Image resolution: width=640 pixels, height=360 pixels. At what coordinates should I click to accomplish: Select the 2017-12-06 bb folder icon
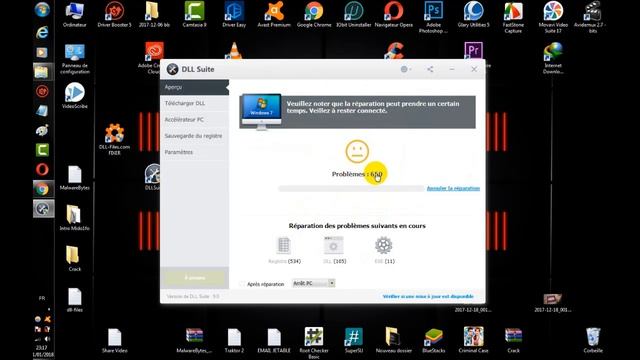154,15
